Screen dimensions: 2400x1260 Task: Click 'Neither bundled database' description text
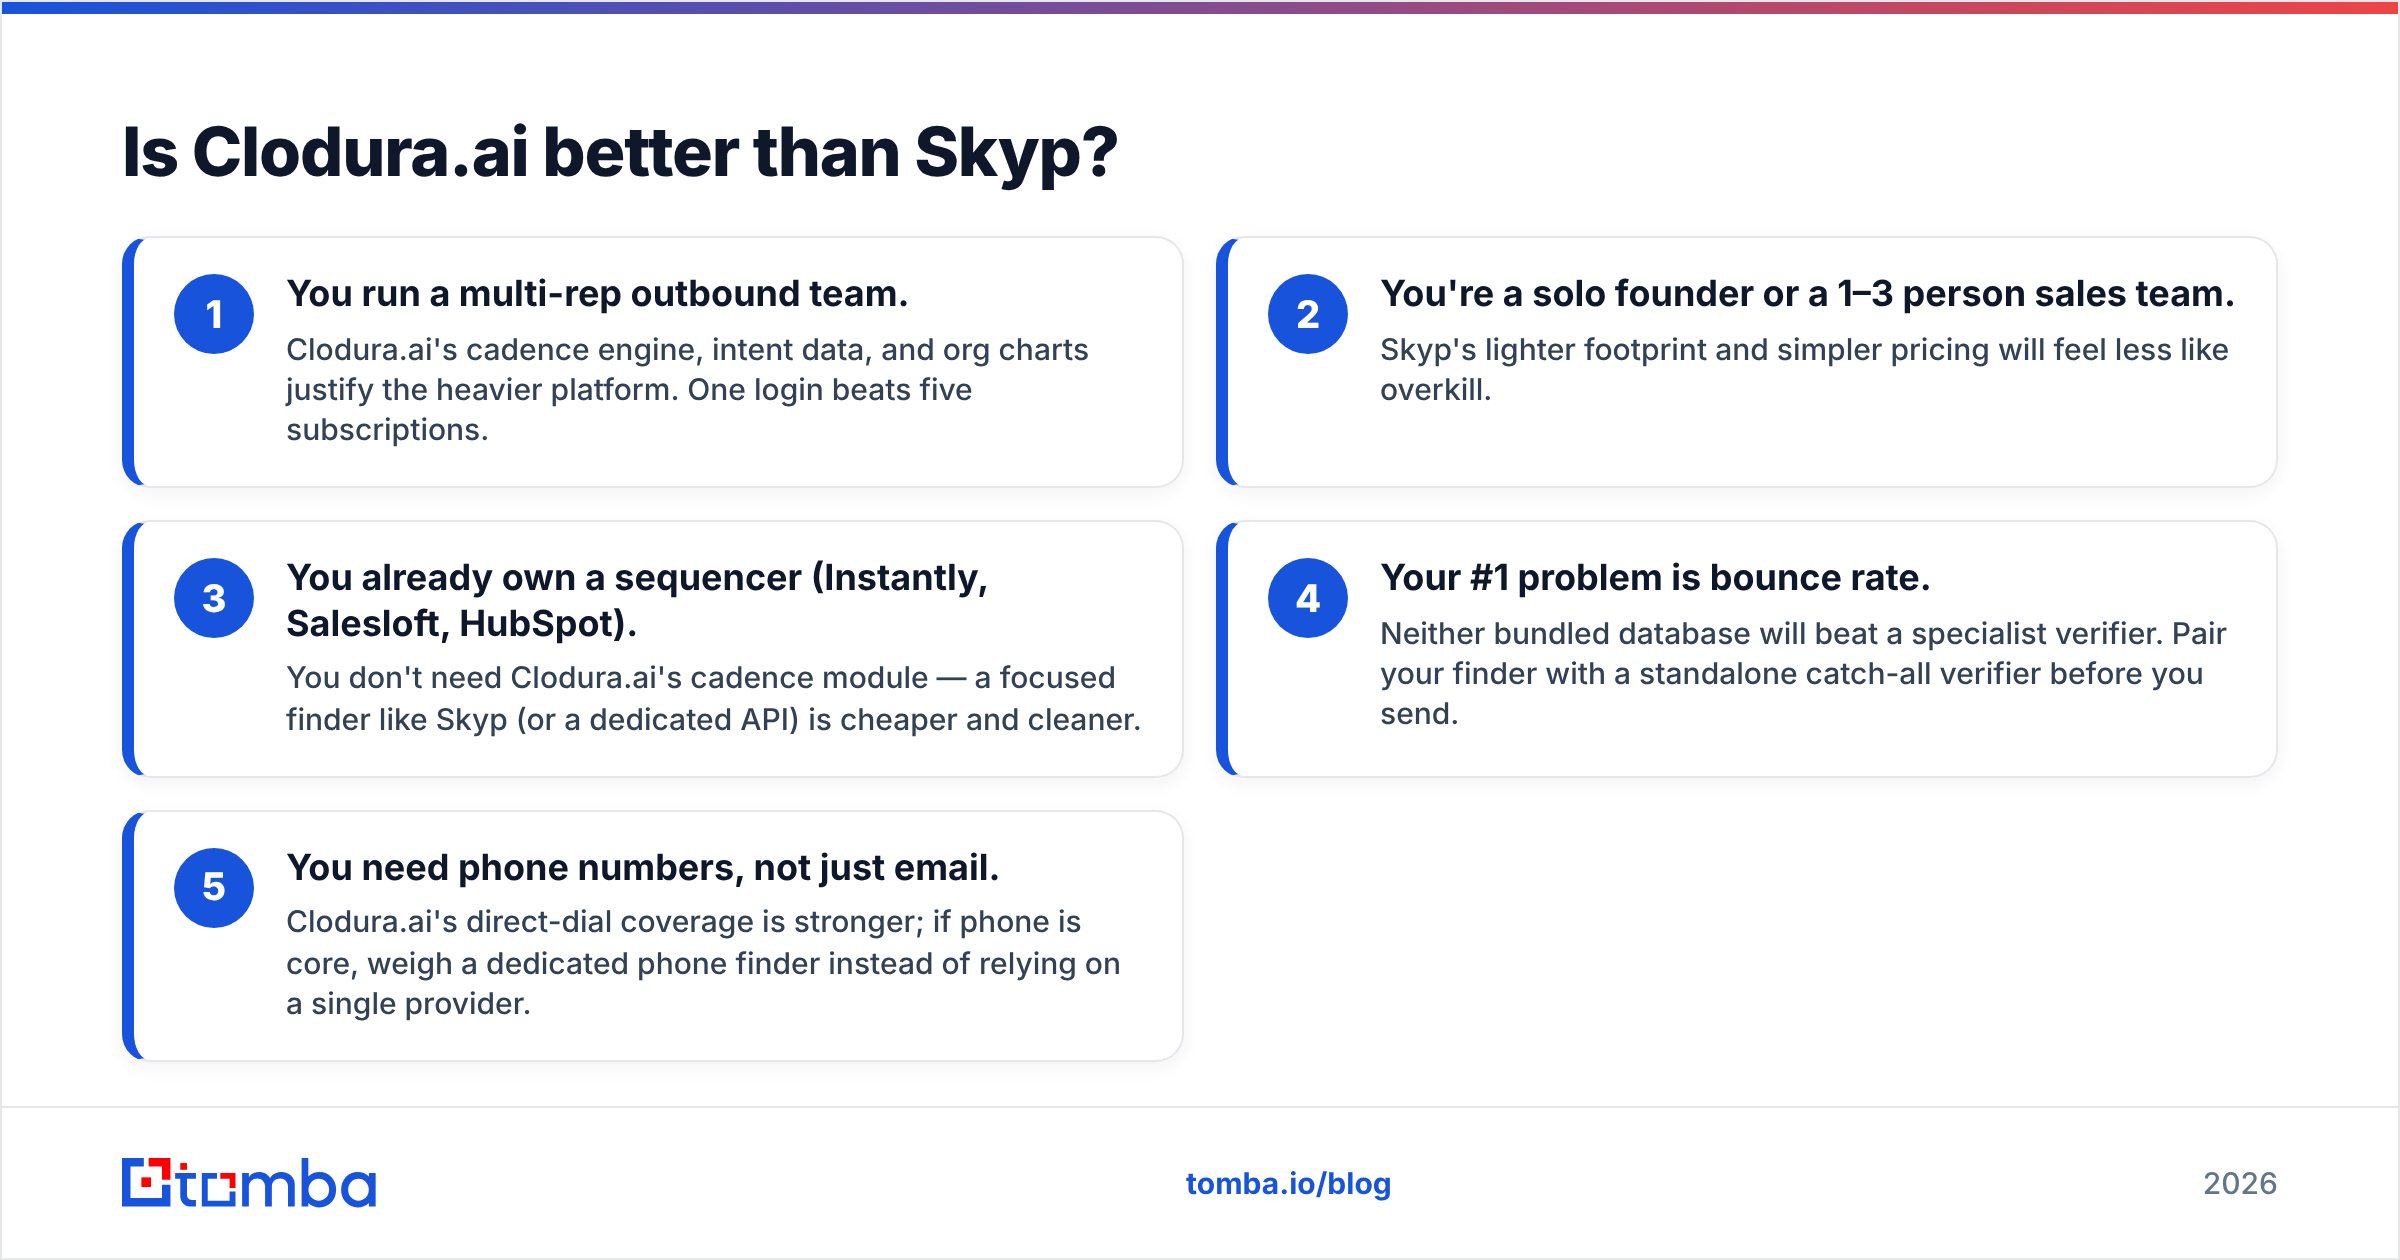tap(1803, 674)
